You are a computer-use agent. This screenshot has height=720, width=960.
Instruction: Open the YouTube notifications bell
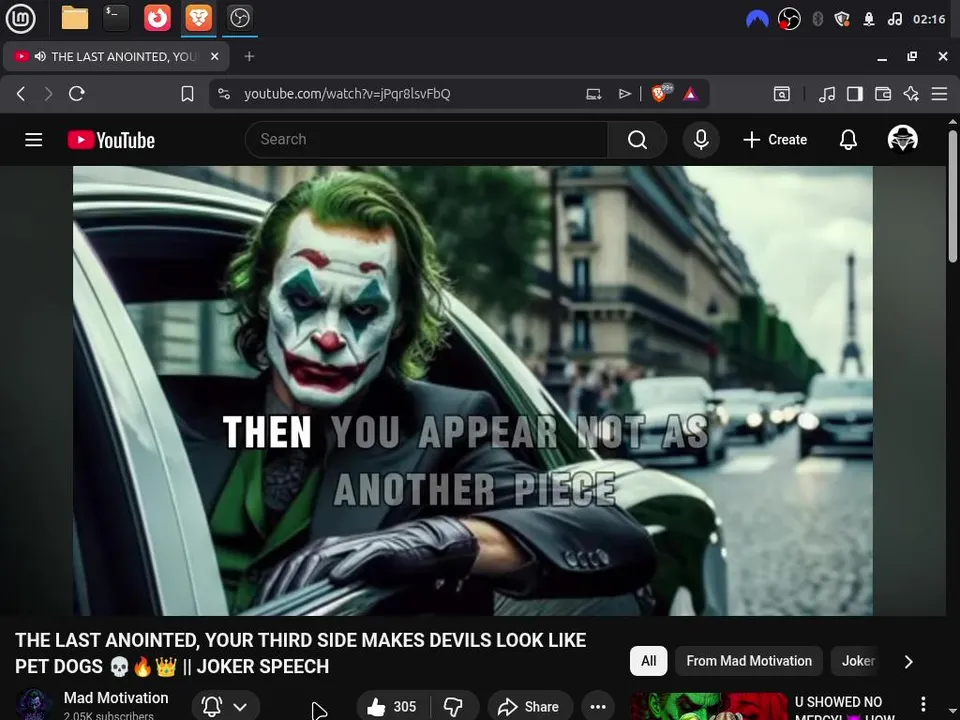coord(848,140)
